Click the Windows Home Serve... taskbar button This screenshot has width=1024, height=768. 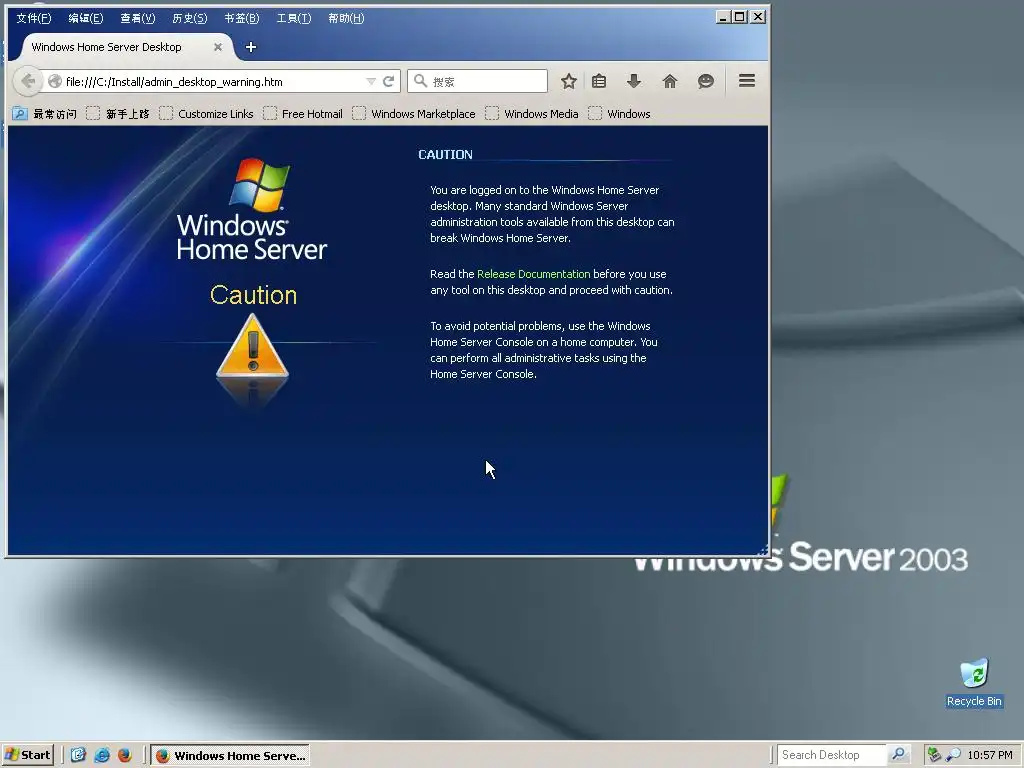click(230, 756)
